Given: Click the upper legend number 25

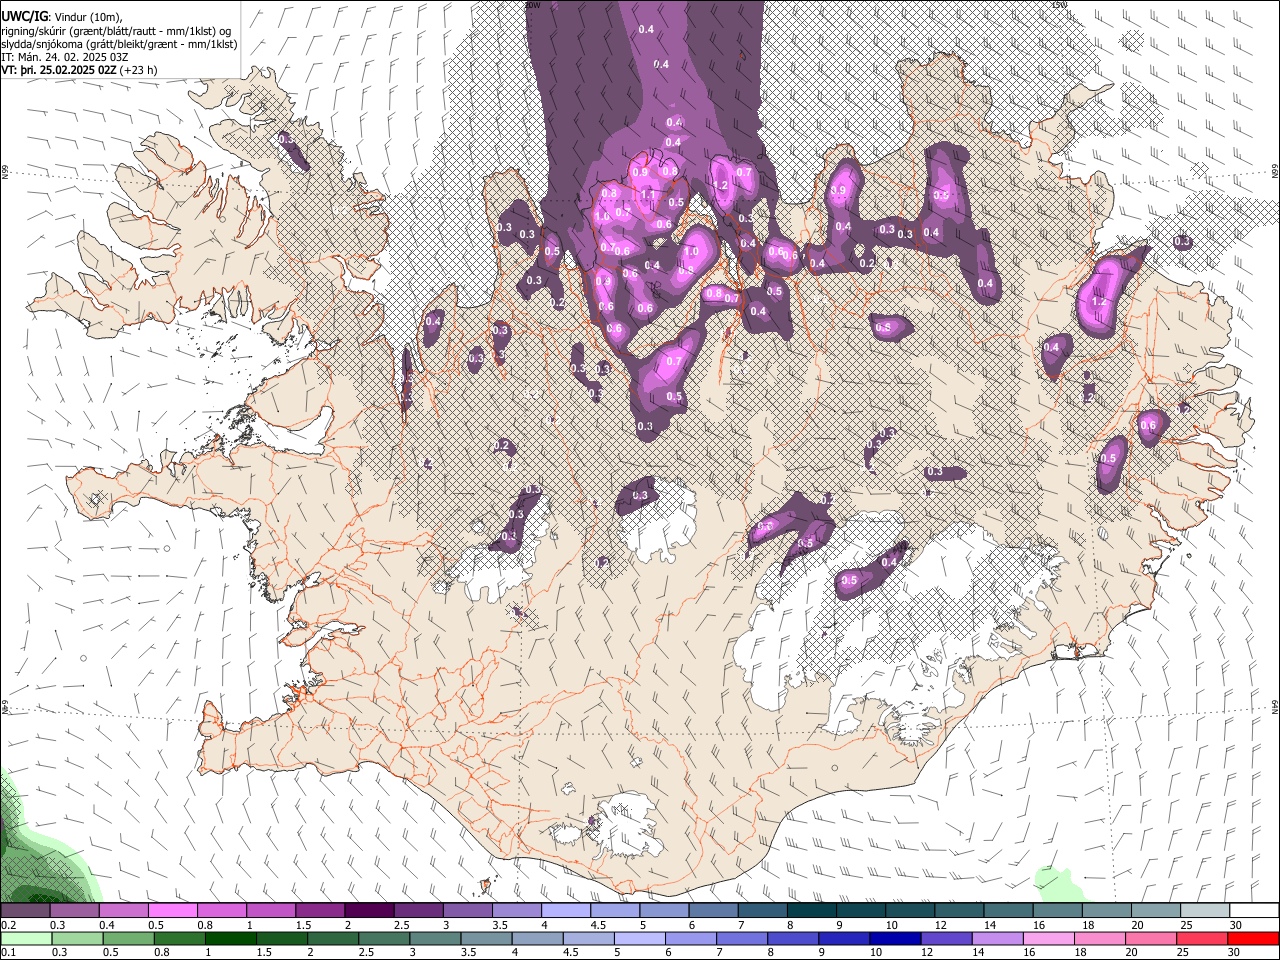Looking at the screenshot, I should 1186,925.
